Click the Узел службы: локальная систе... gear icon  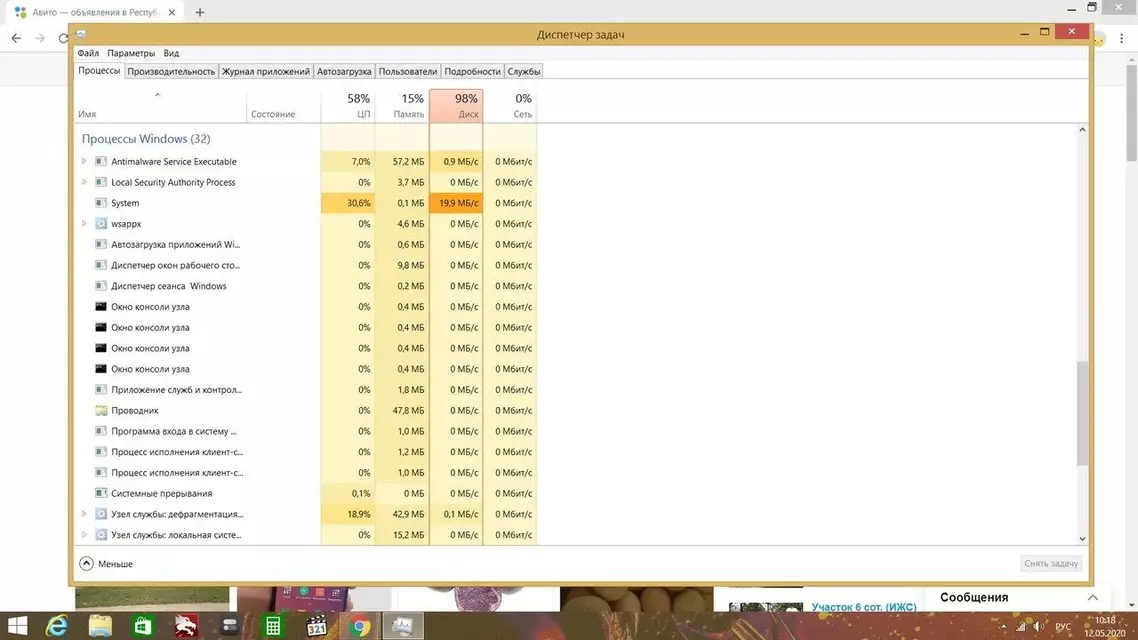pyautogui.click(x=101, y=535)
